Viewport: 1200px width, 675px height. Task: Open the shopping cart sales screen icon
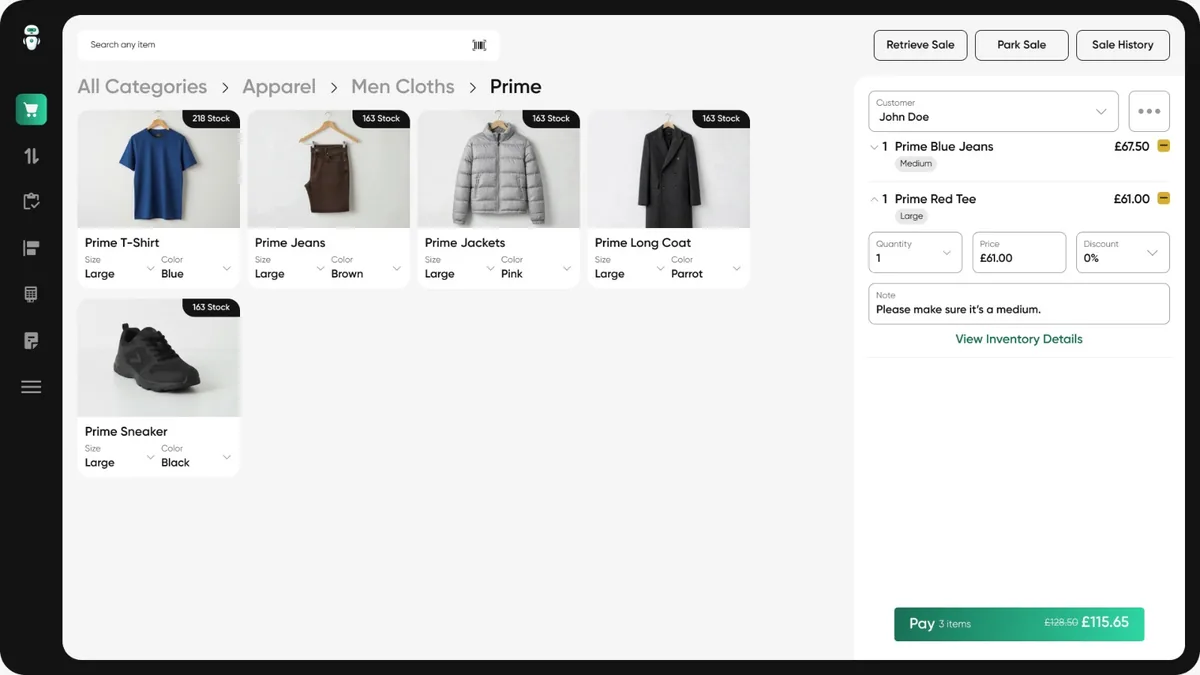(x=31, y=110)
